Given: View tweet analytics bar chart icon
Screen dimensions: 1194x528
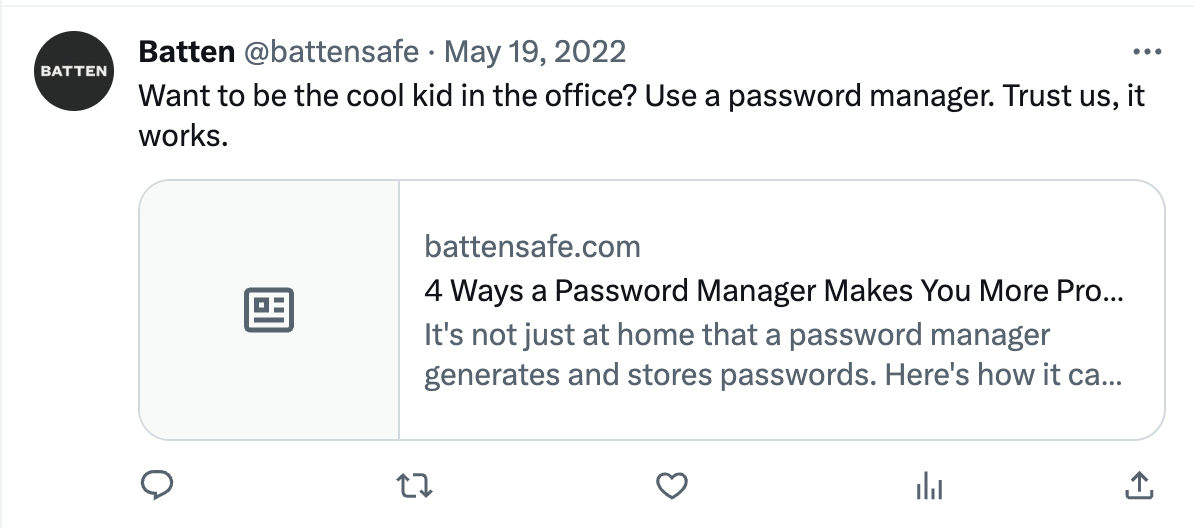Looking at the screenshot, I should [929, 485].
